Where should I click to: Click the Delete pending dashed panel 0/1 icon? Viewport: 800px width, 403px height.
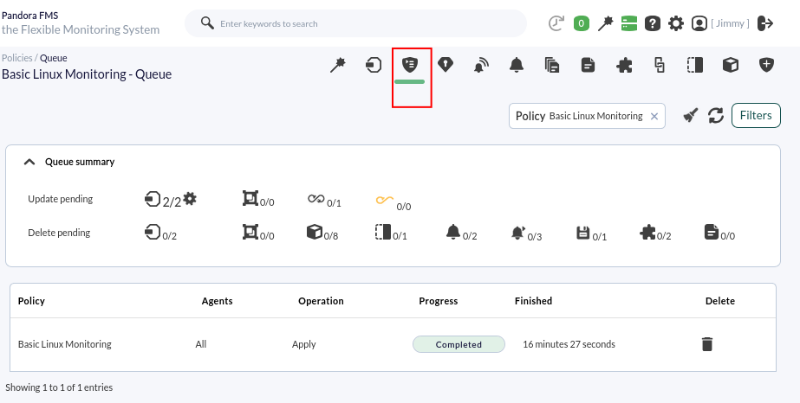383,232
